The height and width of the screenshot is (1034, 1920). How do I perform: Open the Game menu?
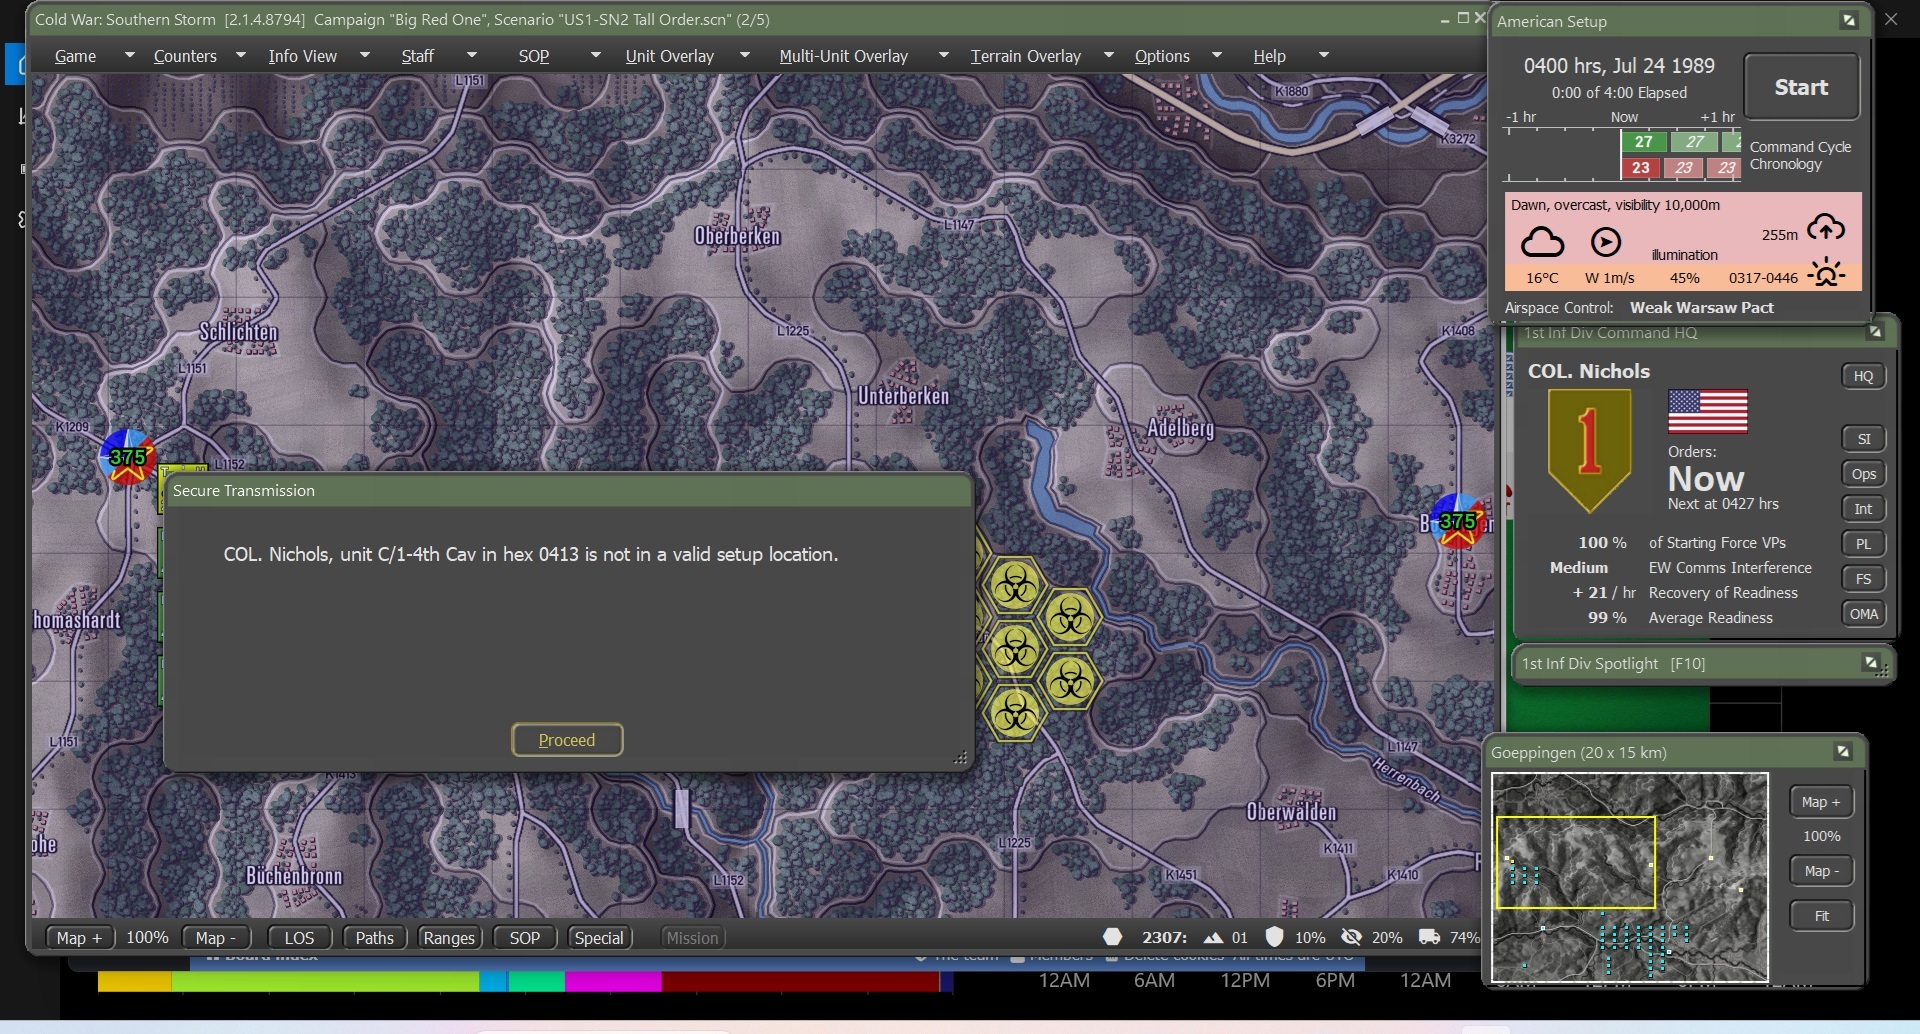point(75,56)
